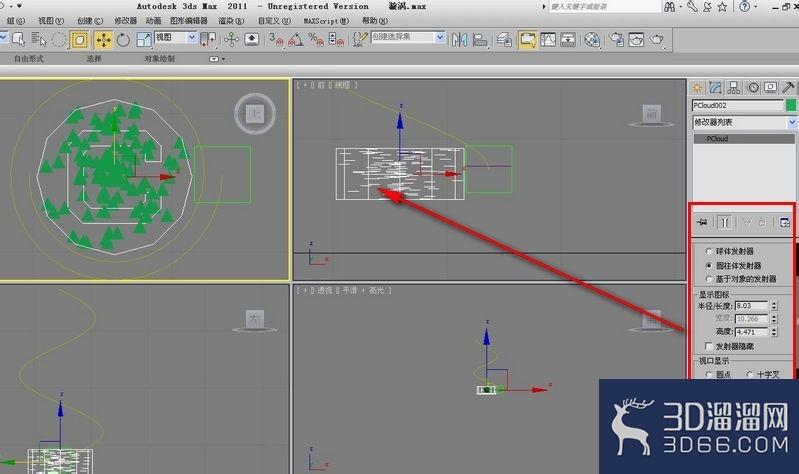Click the PCloud002 object name field
The height and width of the screenshot is (474, 799).
(x=737, y=106)
